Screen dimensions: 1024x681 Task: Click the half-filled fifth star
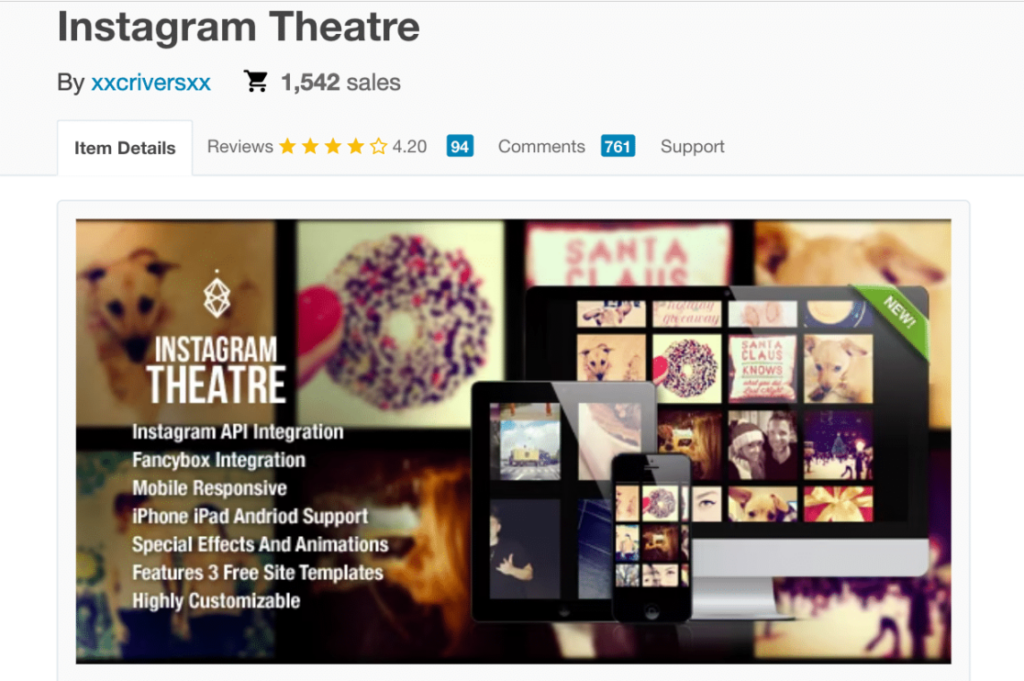pos(378,146)
